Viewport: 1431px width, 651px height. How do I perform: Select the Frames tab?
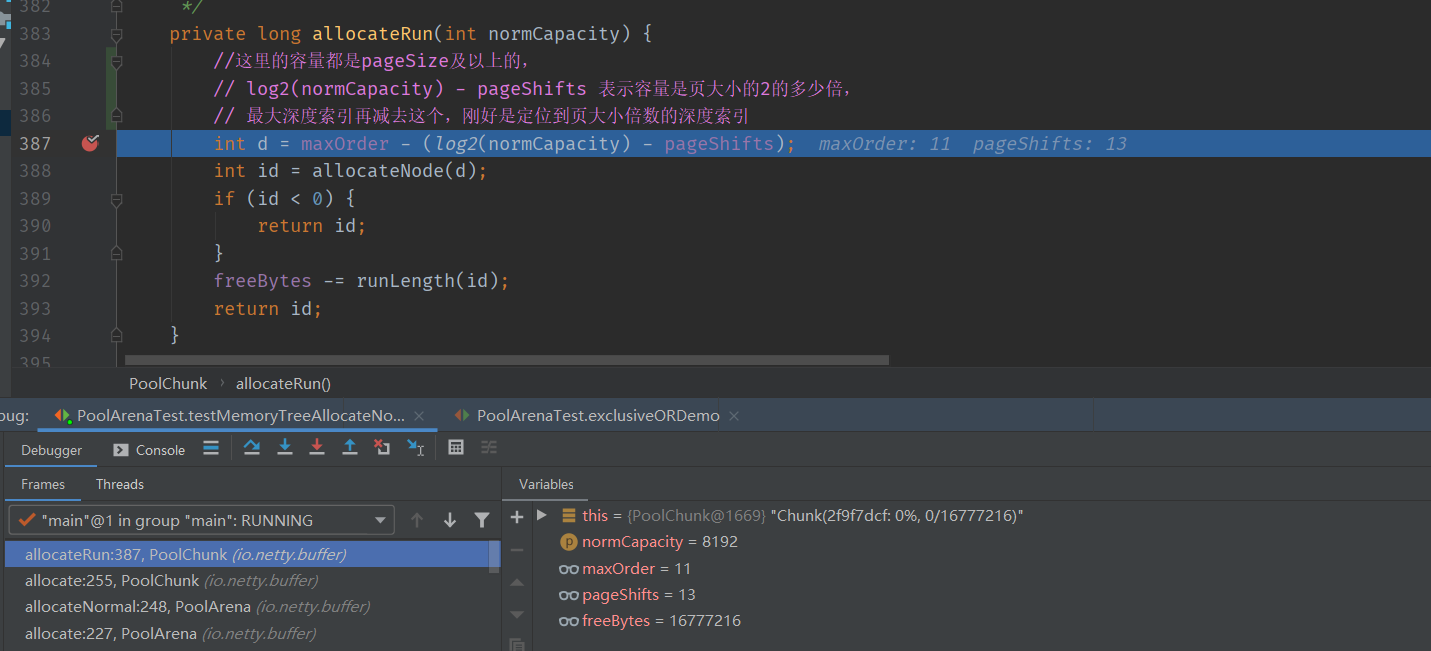coord(43,484)
